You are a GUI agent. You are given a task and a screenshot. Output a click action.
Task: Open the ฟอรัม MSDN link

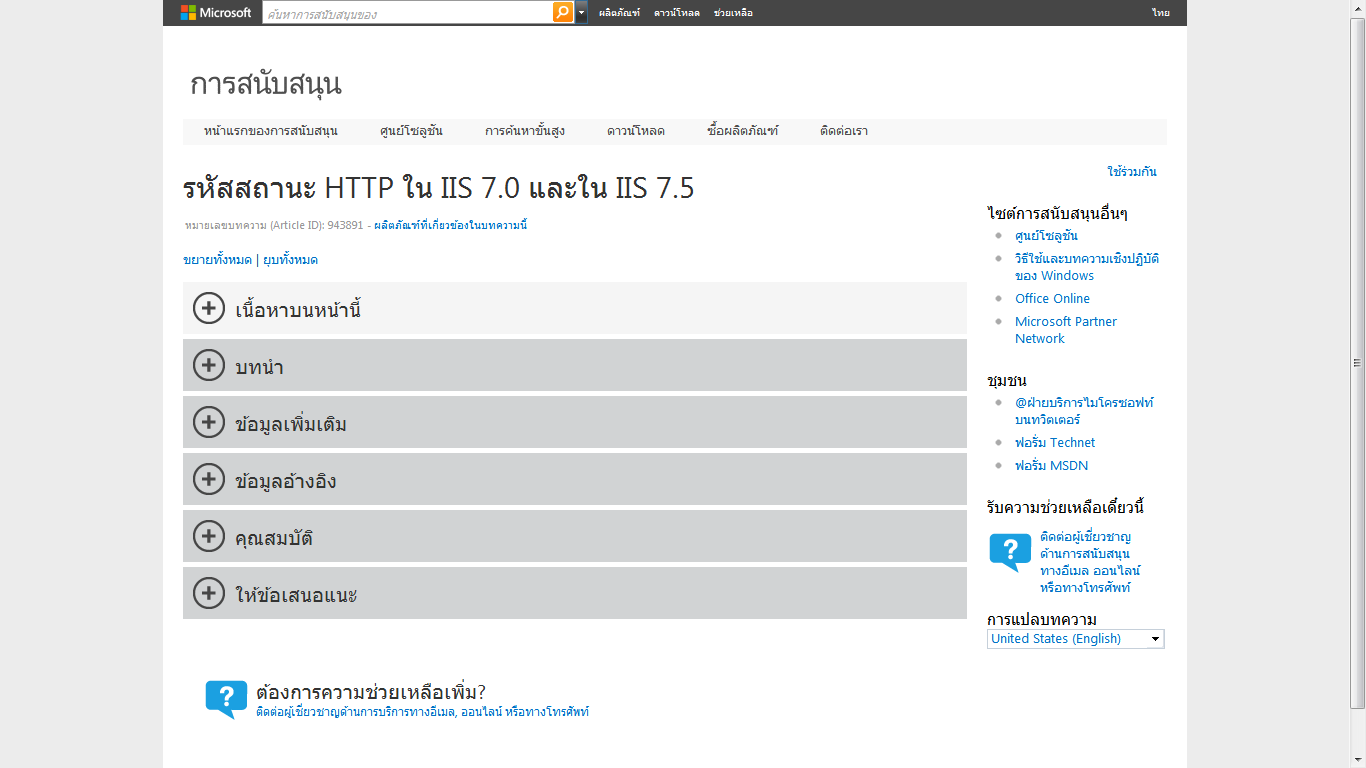click(x=1051, y=466)
